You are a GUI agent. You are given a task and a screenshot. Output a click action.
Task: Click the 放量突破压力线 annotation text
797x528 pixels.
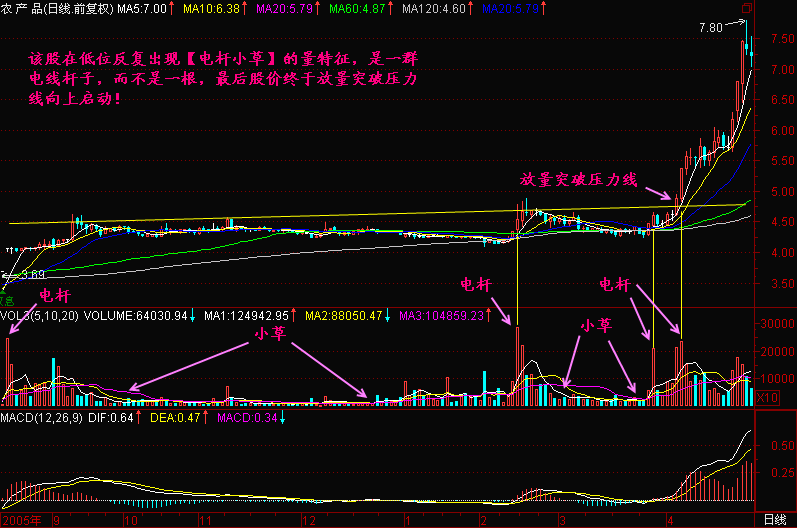click(578, 180)
